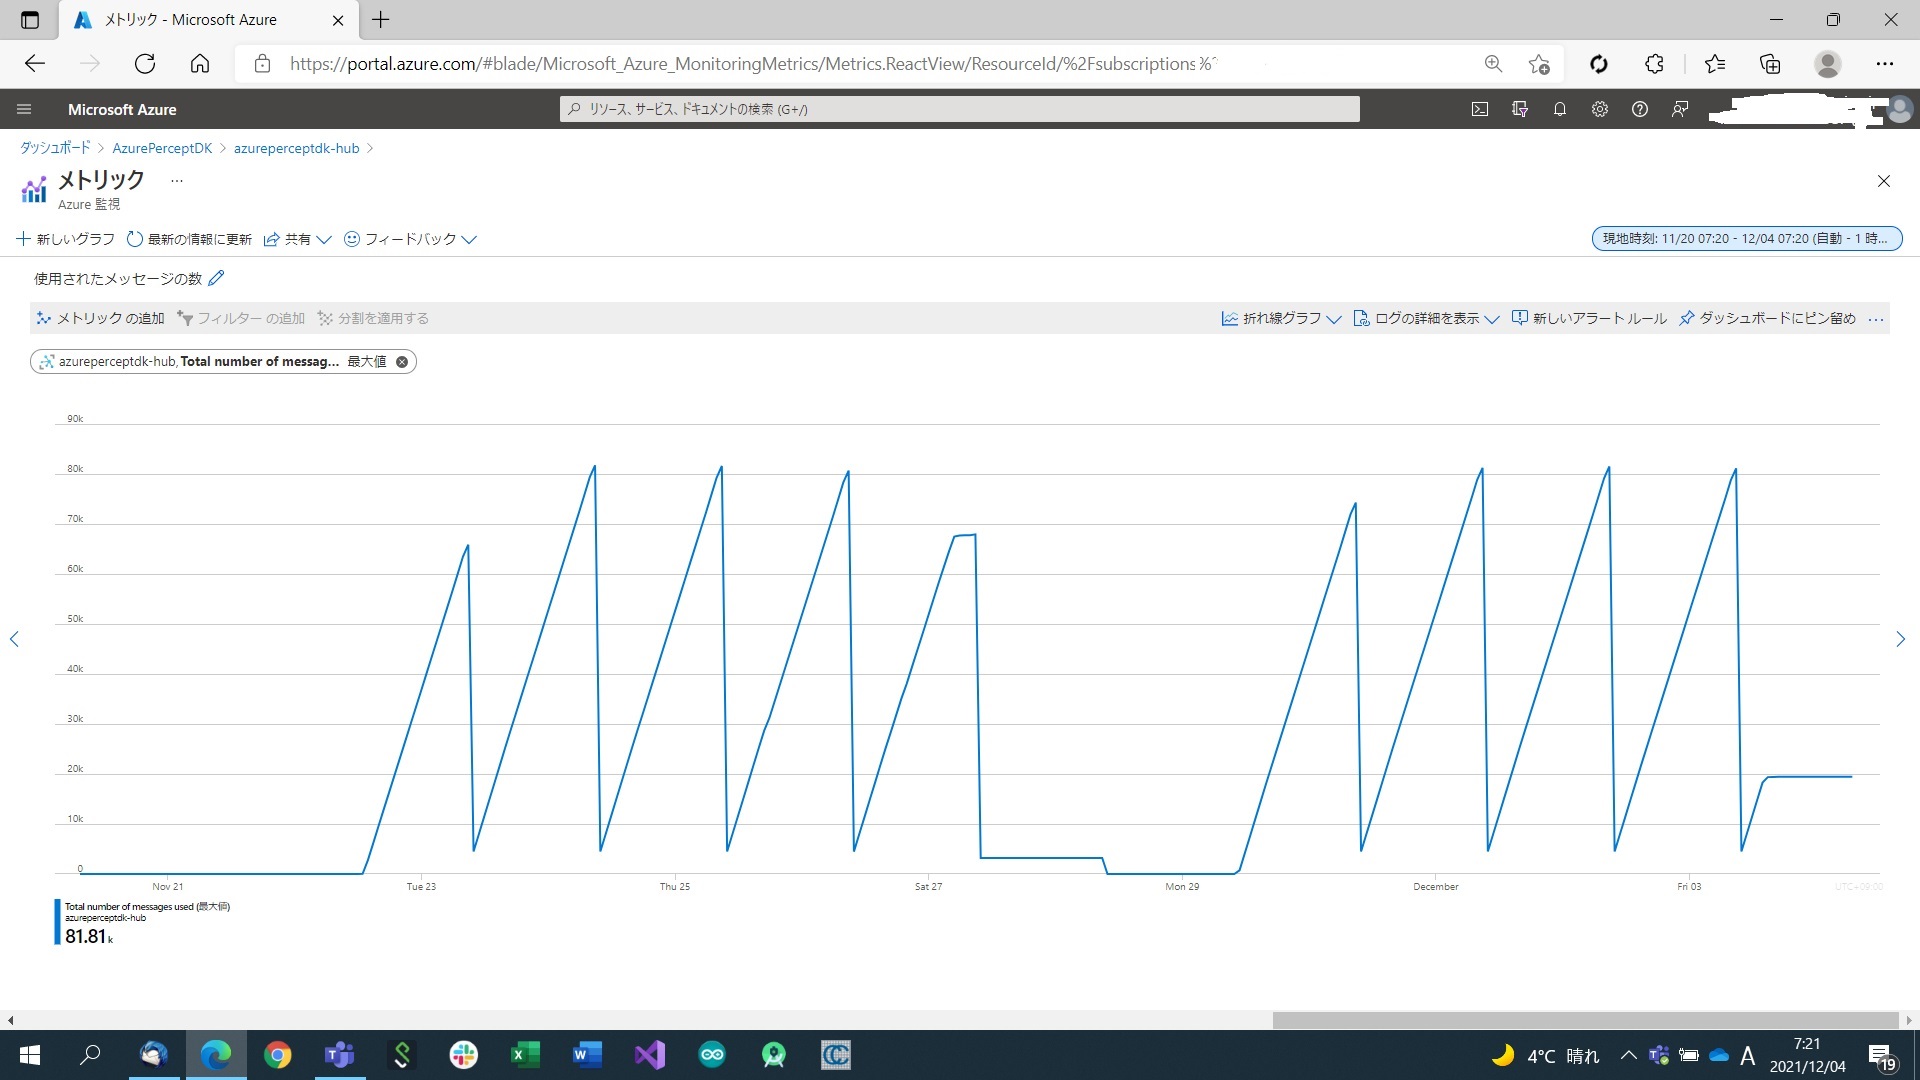Edit the chart title with the pencil icon
1920x1080 pixels.
coord(216,278)
